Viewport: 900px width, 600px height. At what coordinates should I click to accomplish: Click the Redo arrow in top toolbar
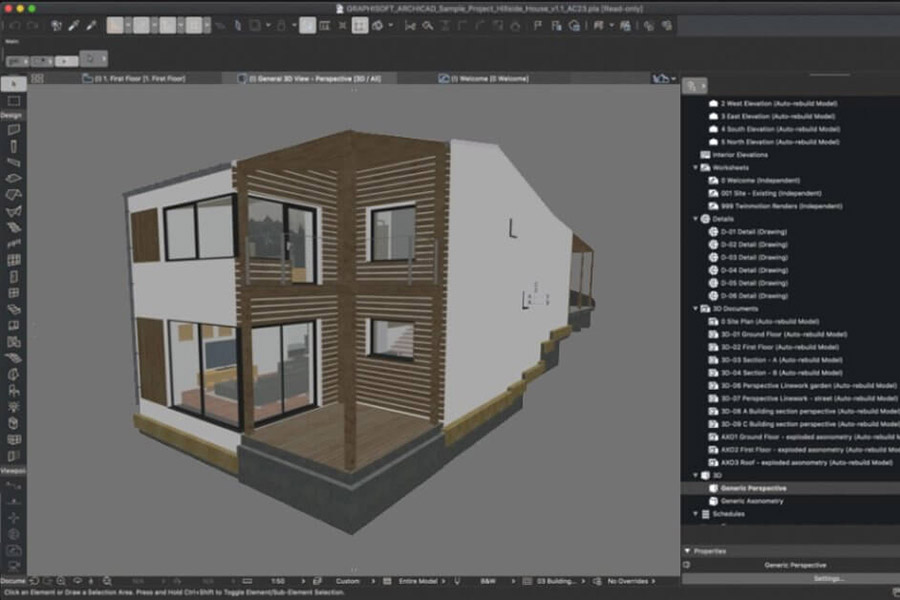tap(33, 26)
